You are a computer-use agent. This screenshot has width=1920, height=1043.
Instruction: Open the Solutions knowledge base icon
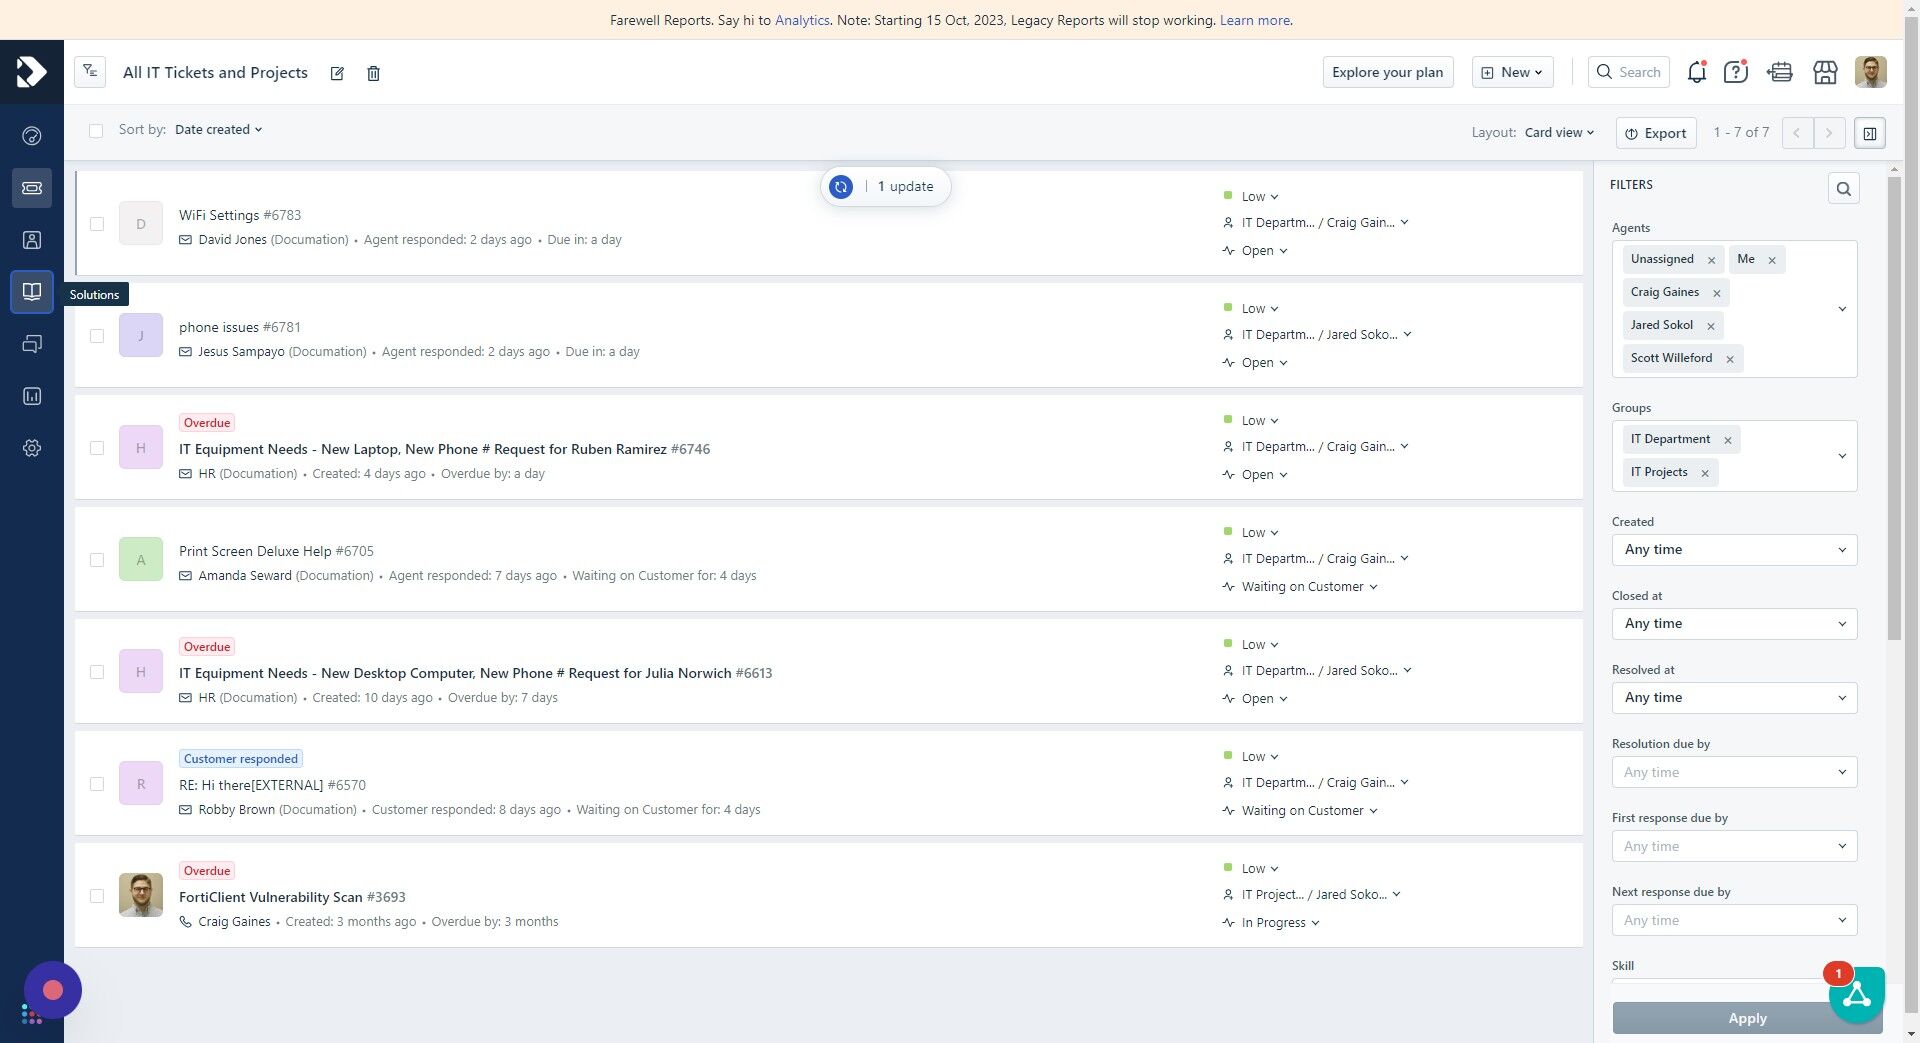click(31, 291)
